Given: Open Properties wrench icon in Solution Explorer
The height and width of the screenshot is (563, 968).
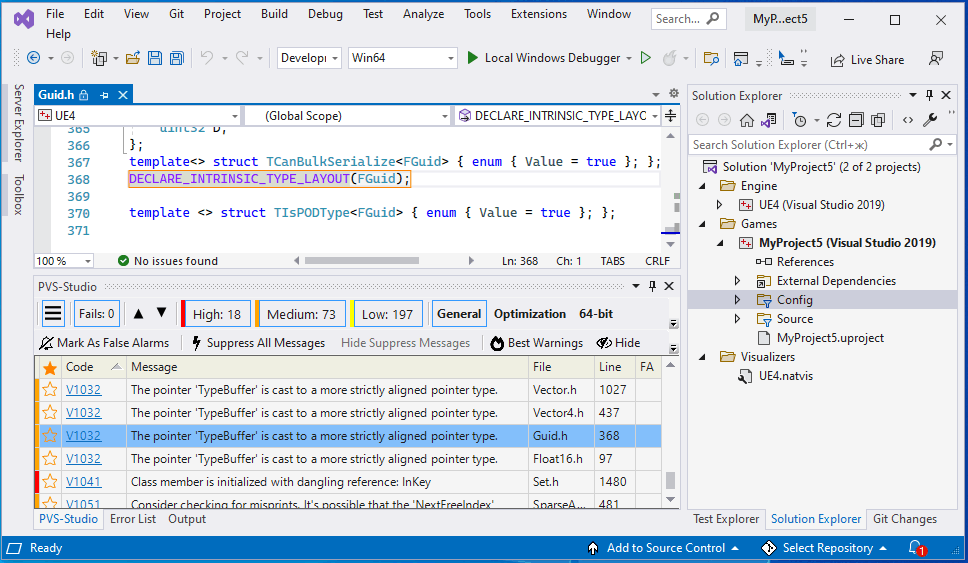Looking at the screenshot, I should tap(930, 120).
